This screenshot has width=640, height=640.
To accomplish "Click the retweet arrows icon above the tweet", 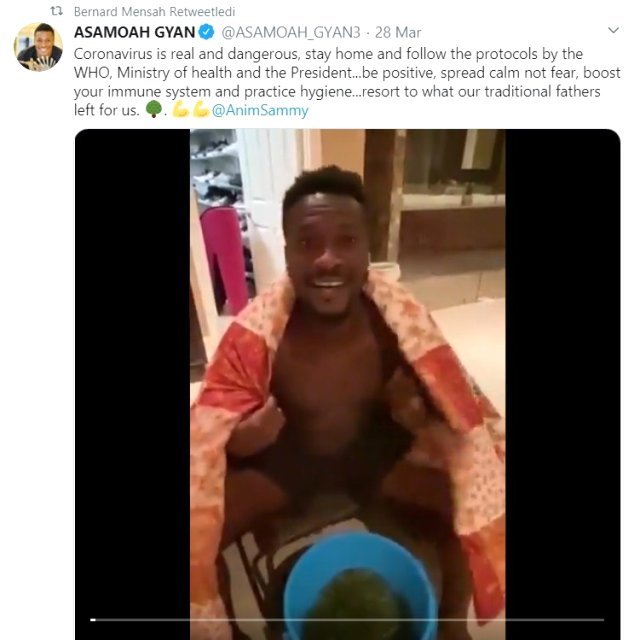I will point(56,11).
